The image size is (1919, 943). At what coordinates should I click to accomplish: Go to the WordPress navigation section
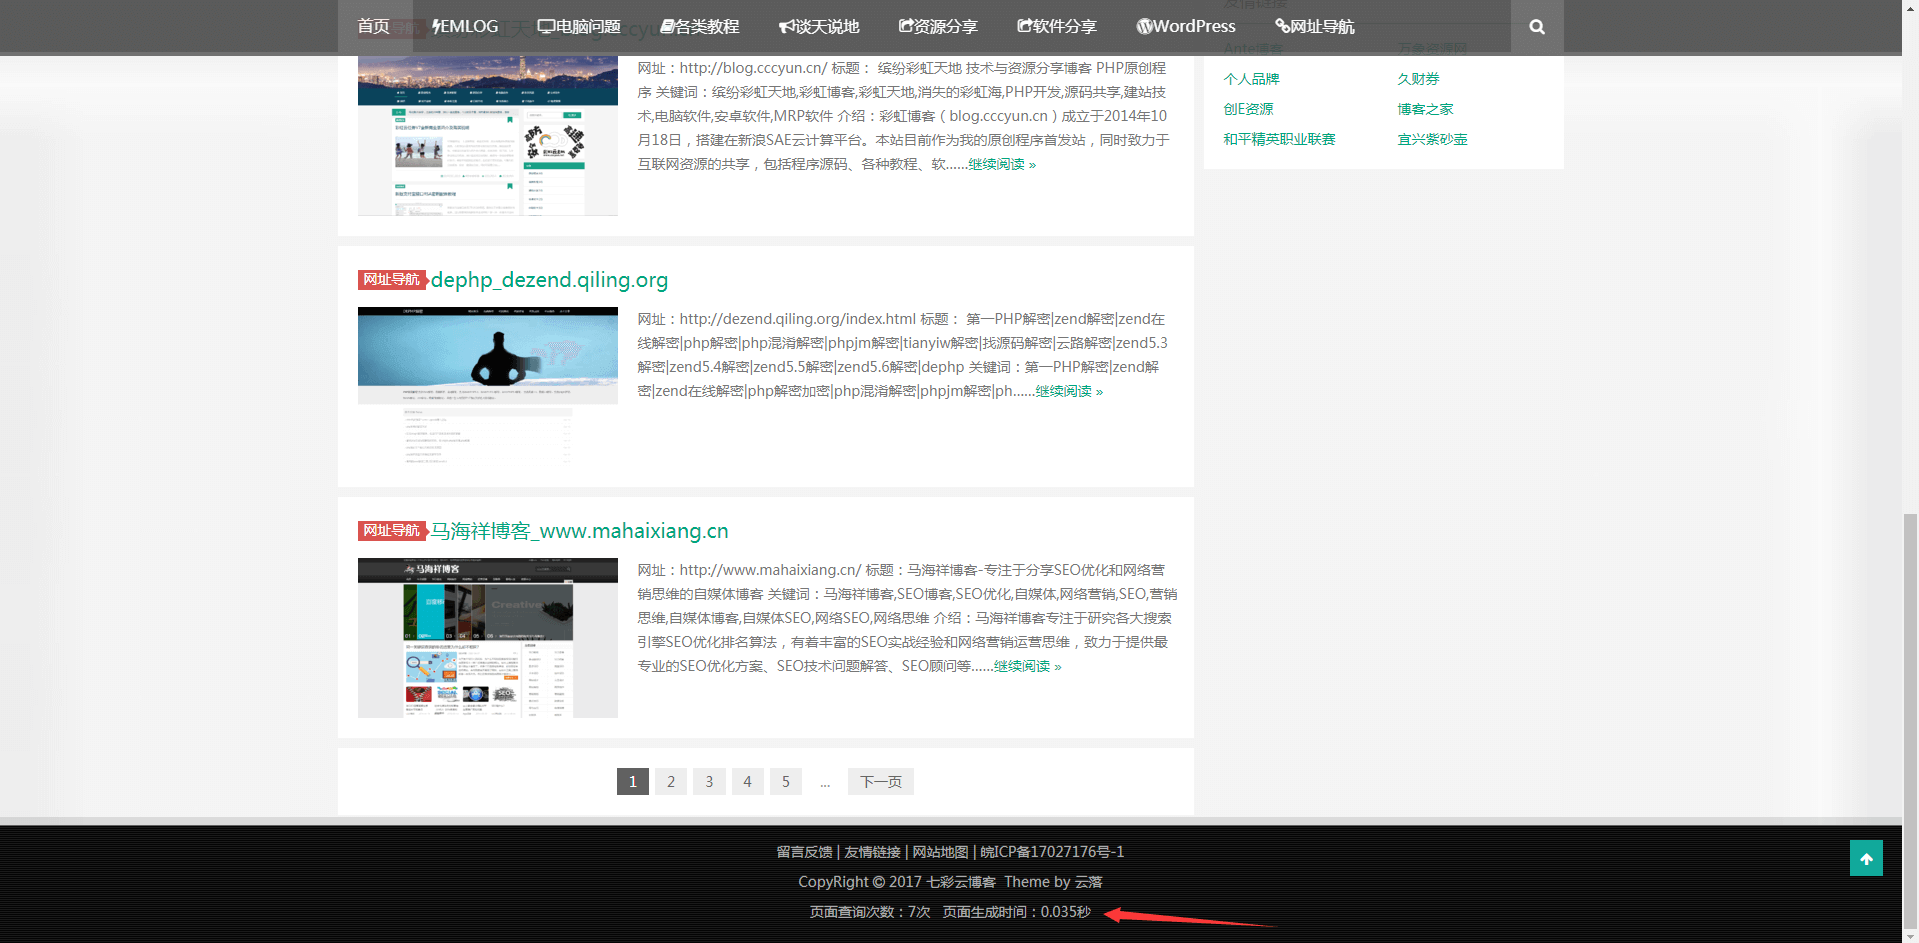point(1186,27)
